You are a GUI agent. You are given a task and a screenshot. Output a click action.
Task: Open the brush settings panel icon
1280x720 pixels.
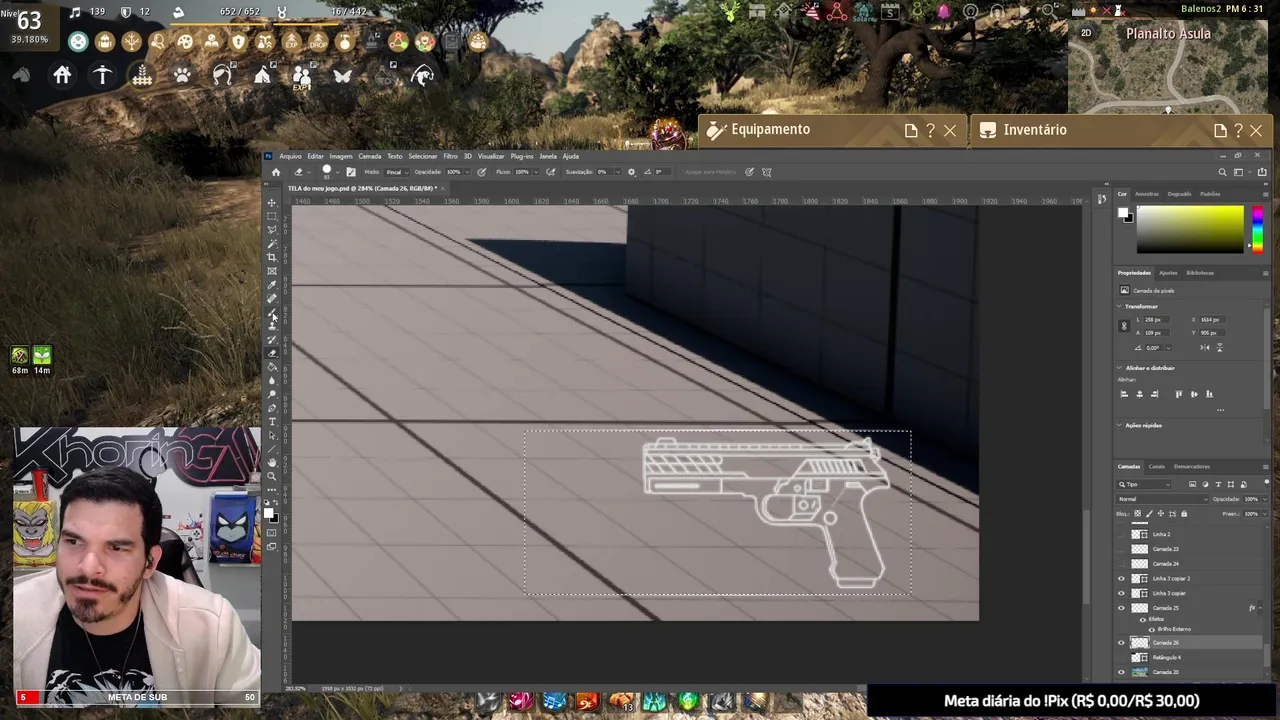351,172
